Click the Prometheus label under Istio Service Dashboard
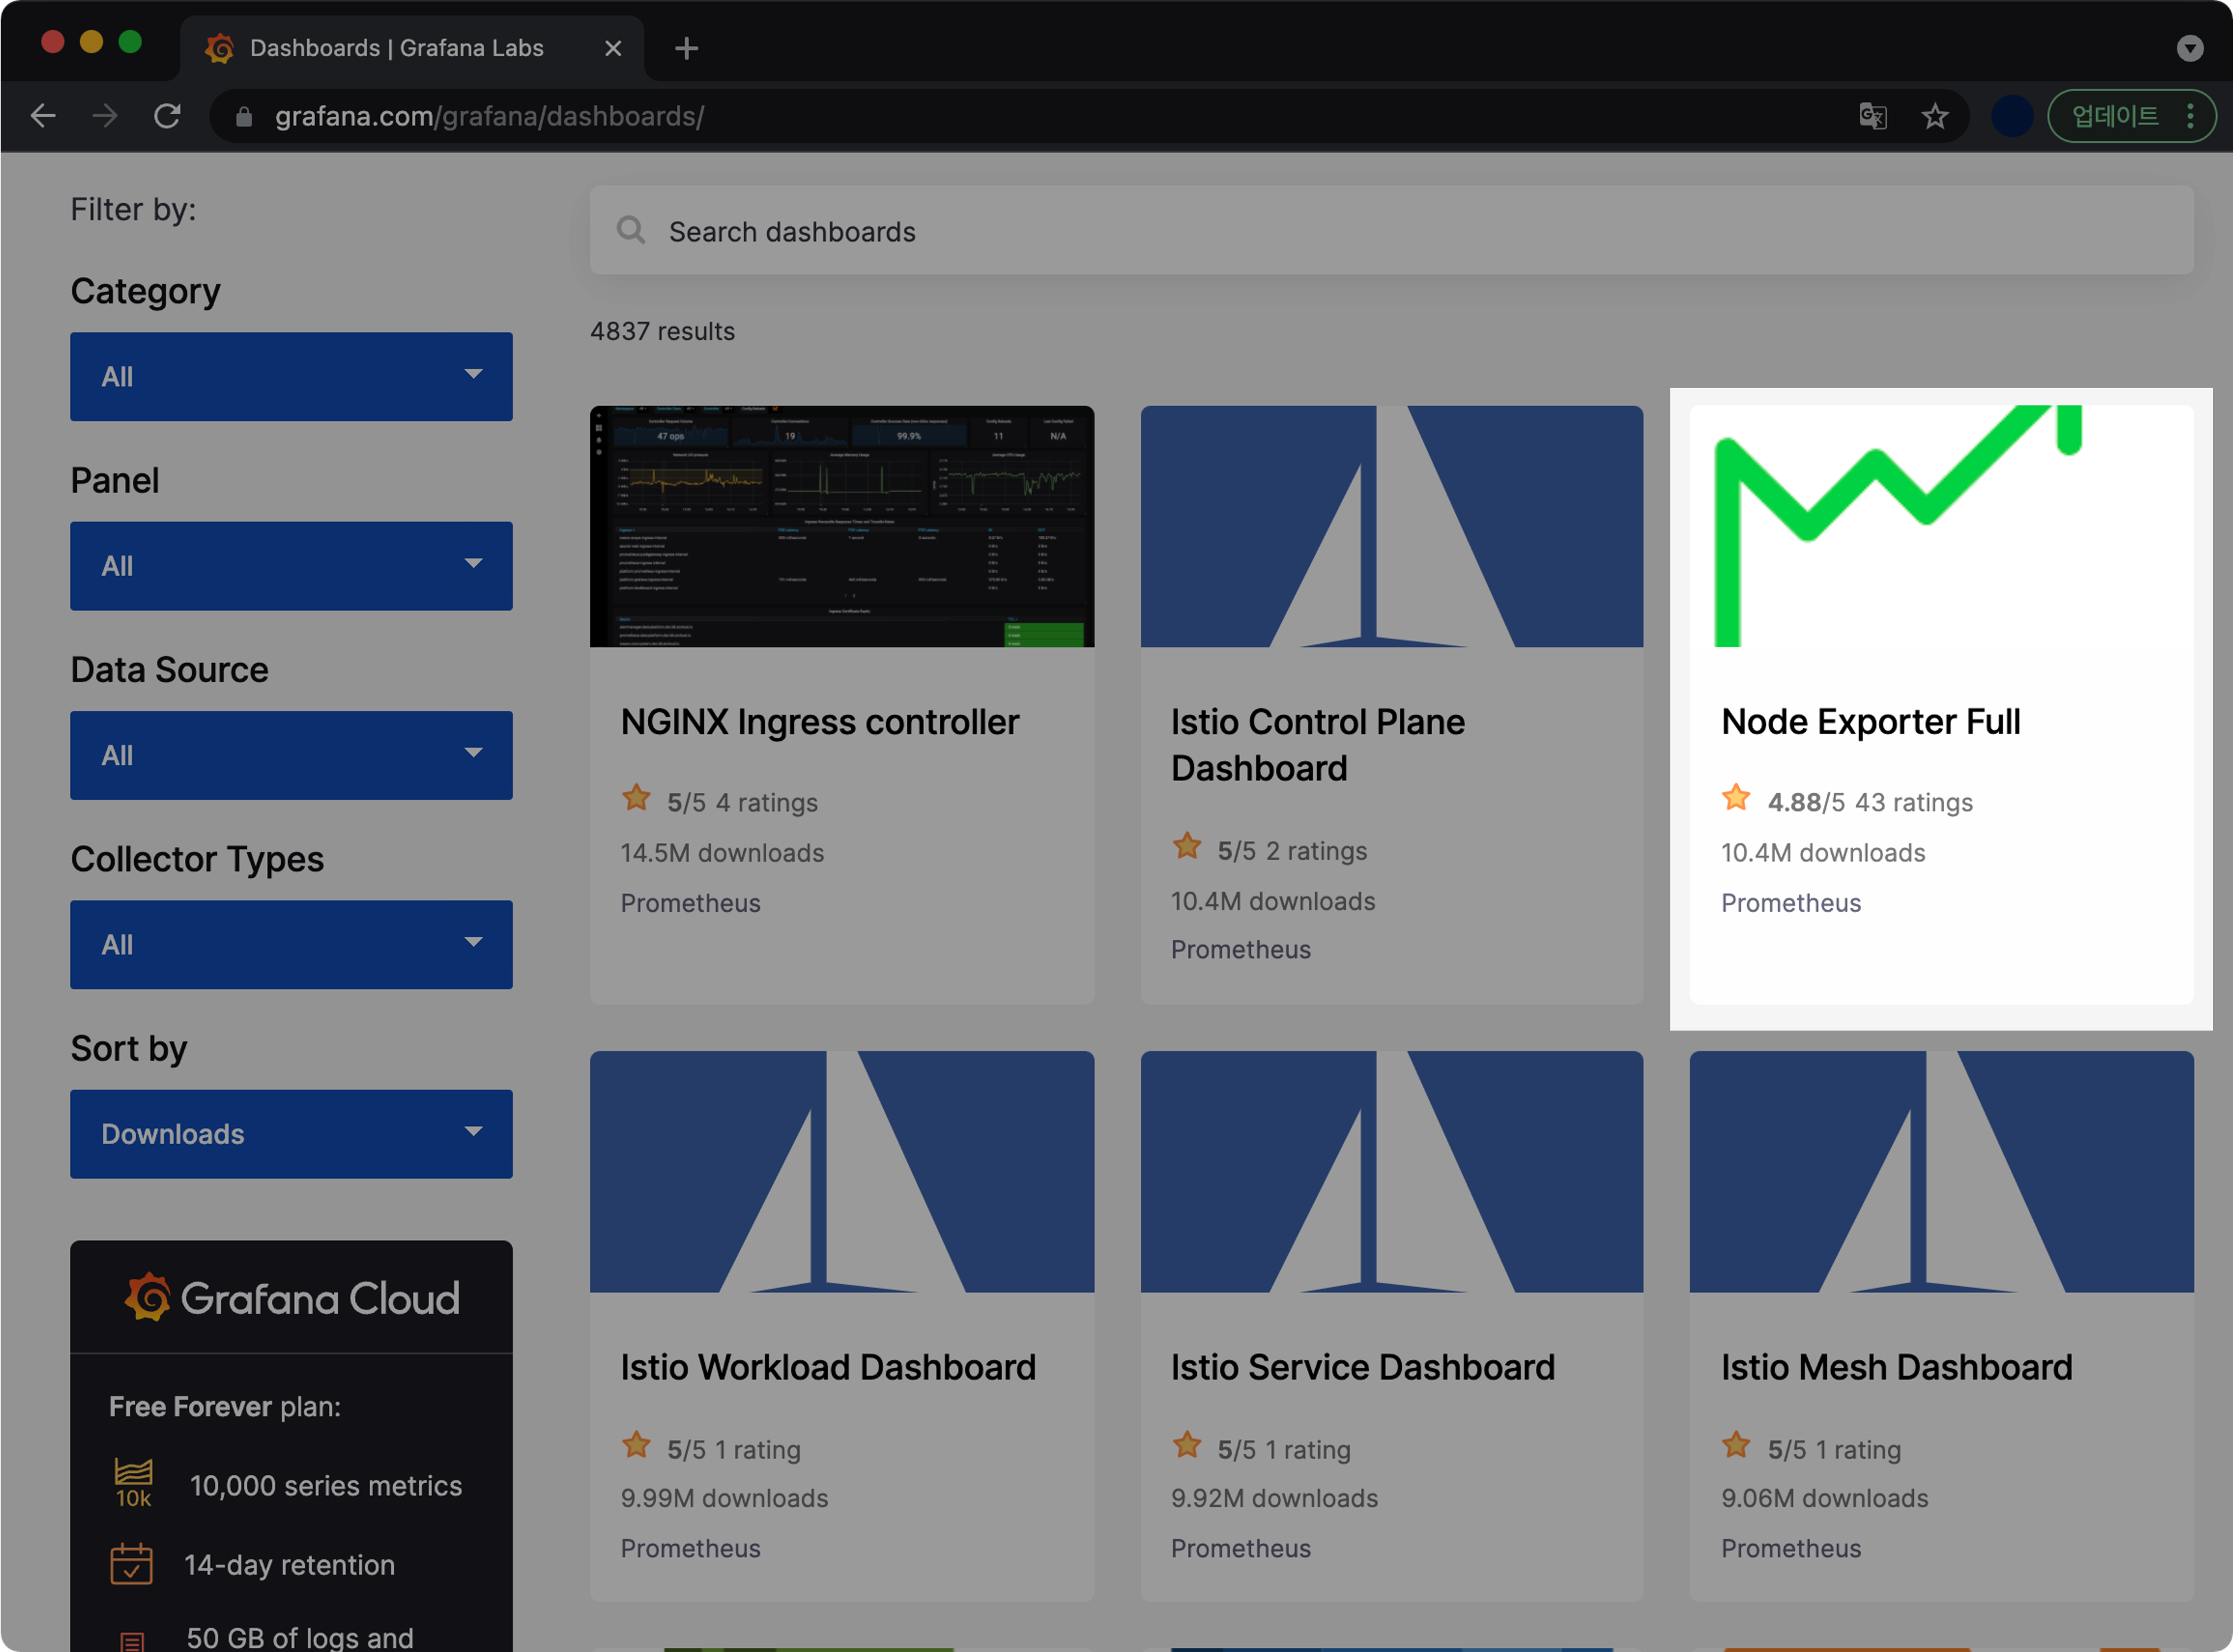 (1240, 1548)
